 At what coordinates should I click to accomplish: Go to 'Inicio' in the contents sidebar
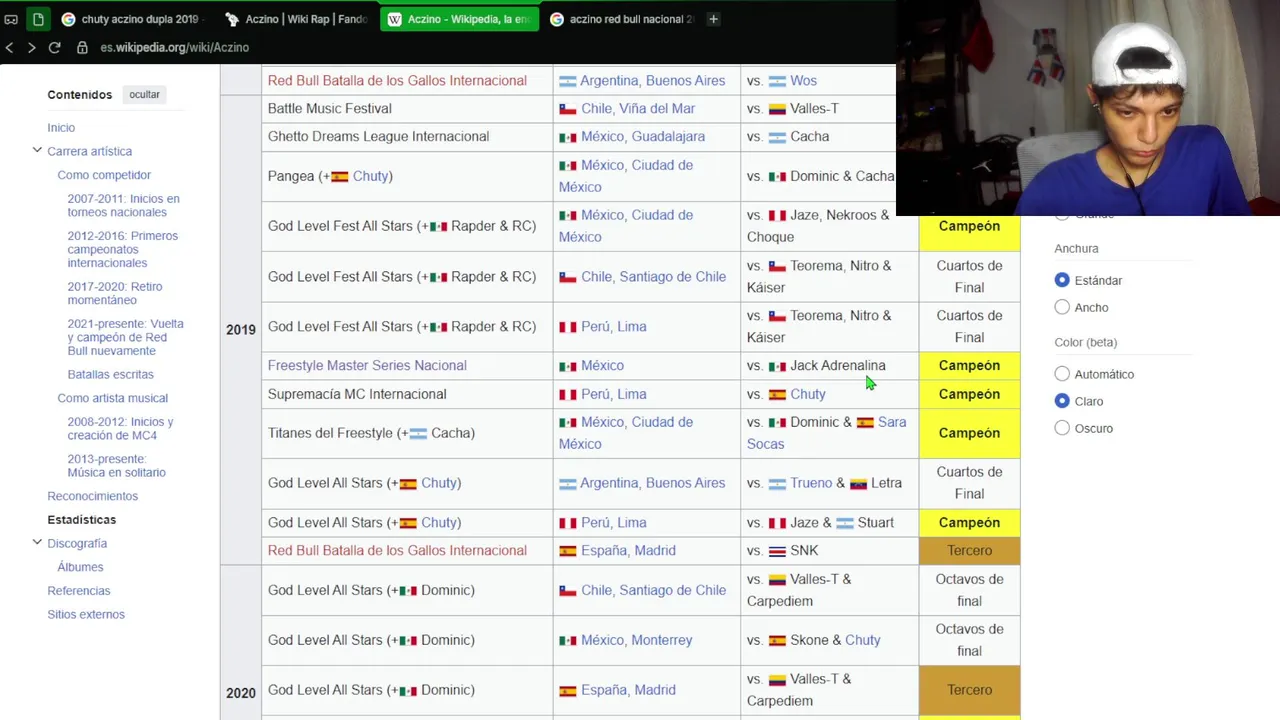pos(61,128)
